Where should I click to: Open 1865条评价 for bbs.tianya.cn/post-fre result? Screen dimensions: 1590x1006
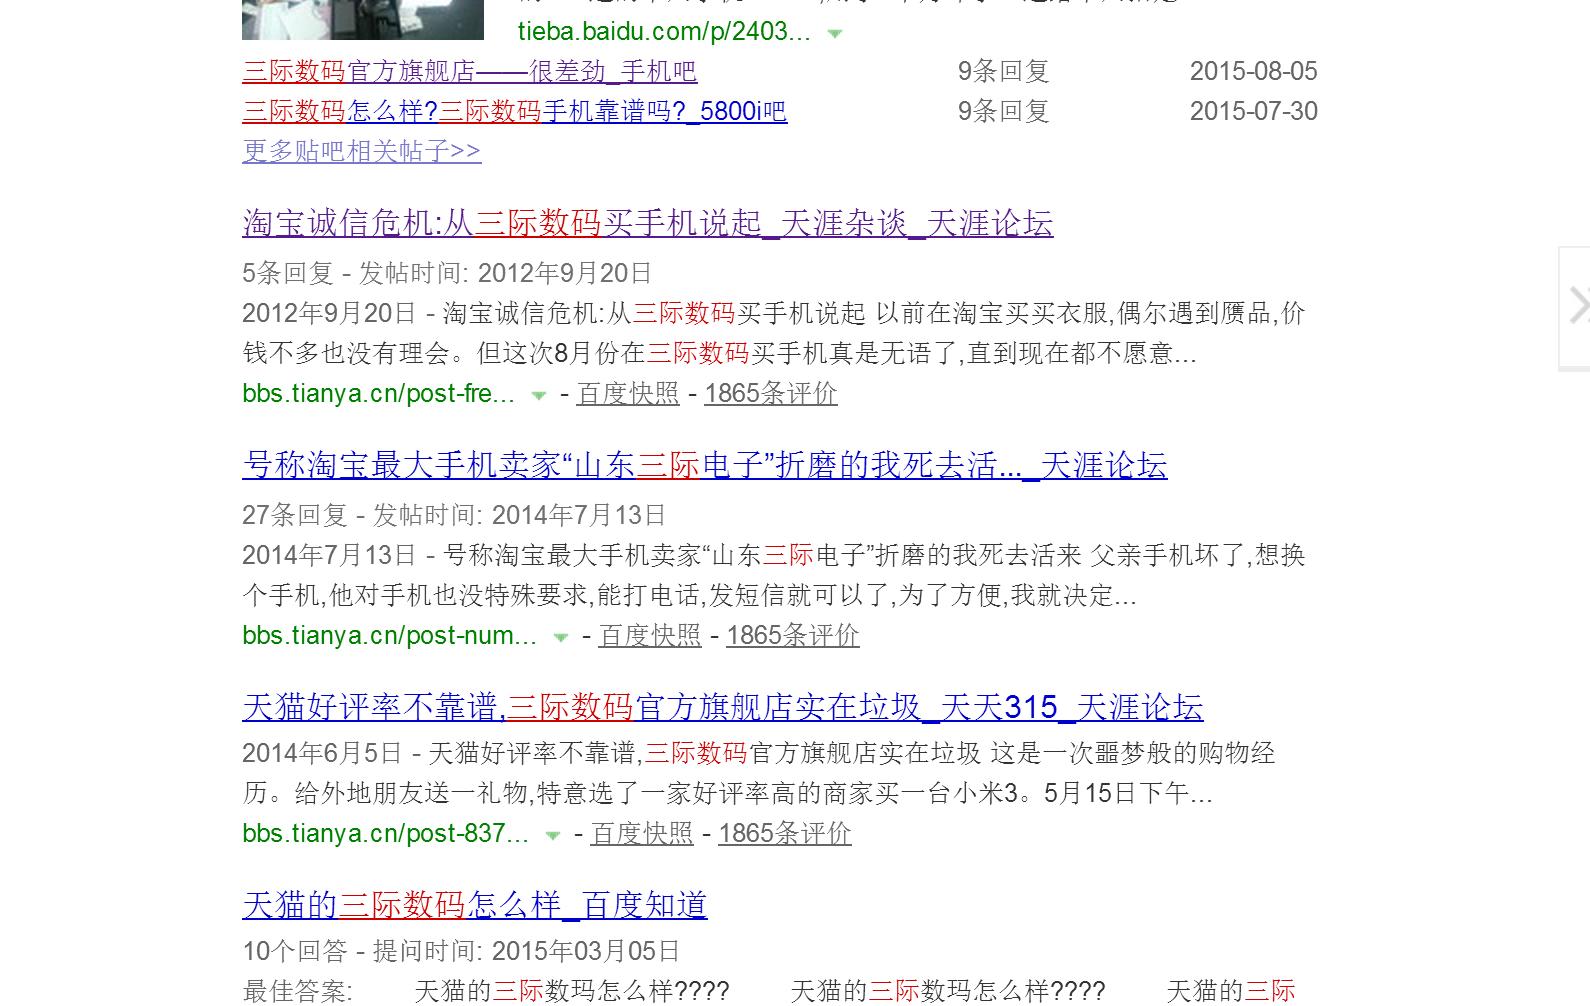pos(771,394)
